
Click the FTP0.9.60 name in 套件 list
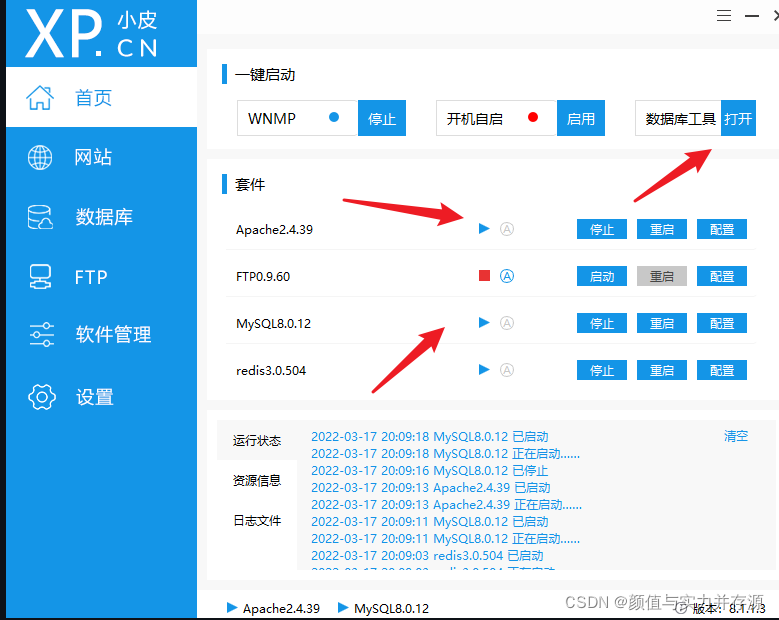coord(263,276)
